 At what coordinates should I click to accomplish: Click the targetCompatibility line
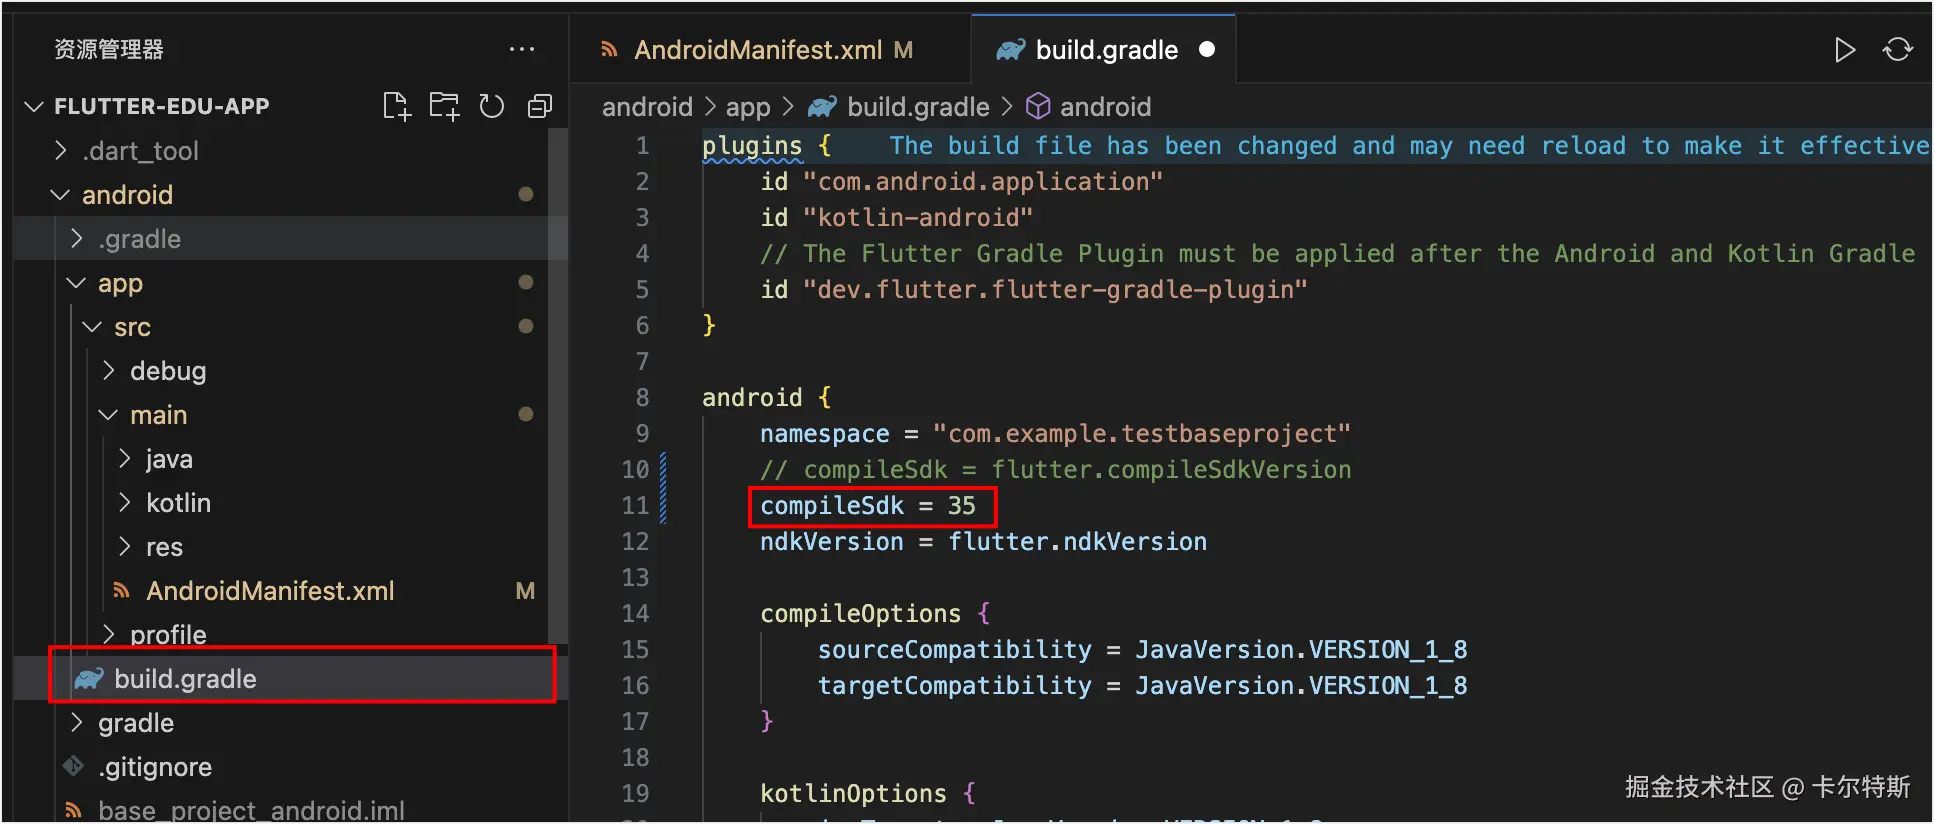[1142, 685]
